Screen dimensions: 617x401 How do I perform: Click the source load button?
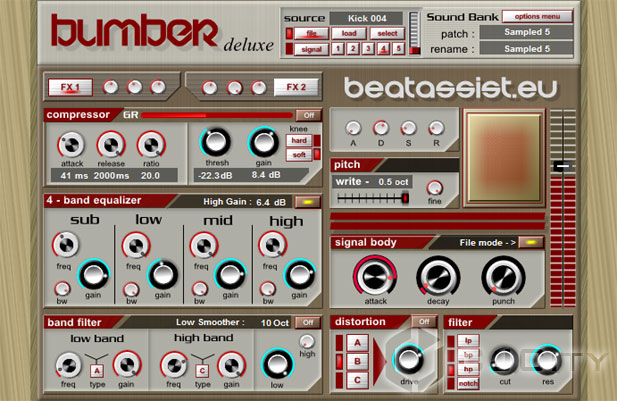point(349,33)
